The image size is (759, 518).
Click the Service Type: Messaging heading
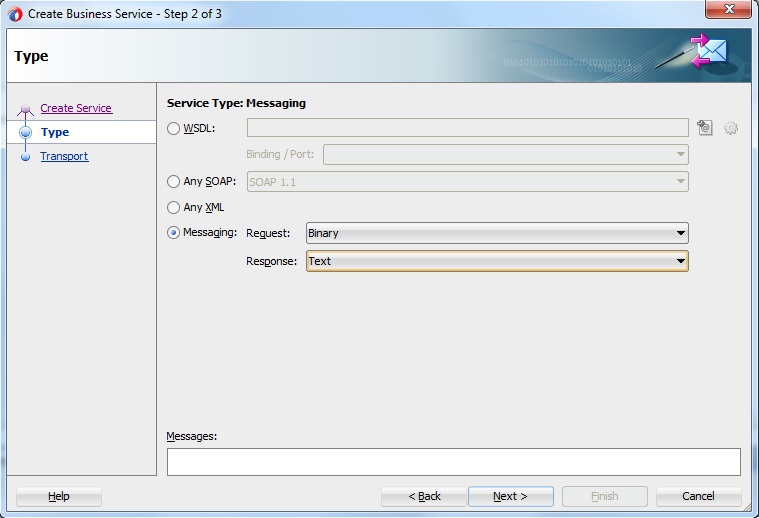[x=236, y=103]
